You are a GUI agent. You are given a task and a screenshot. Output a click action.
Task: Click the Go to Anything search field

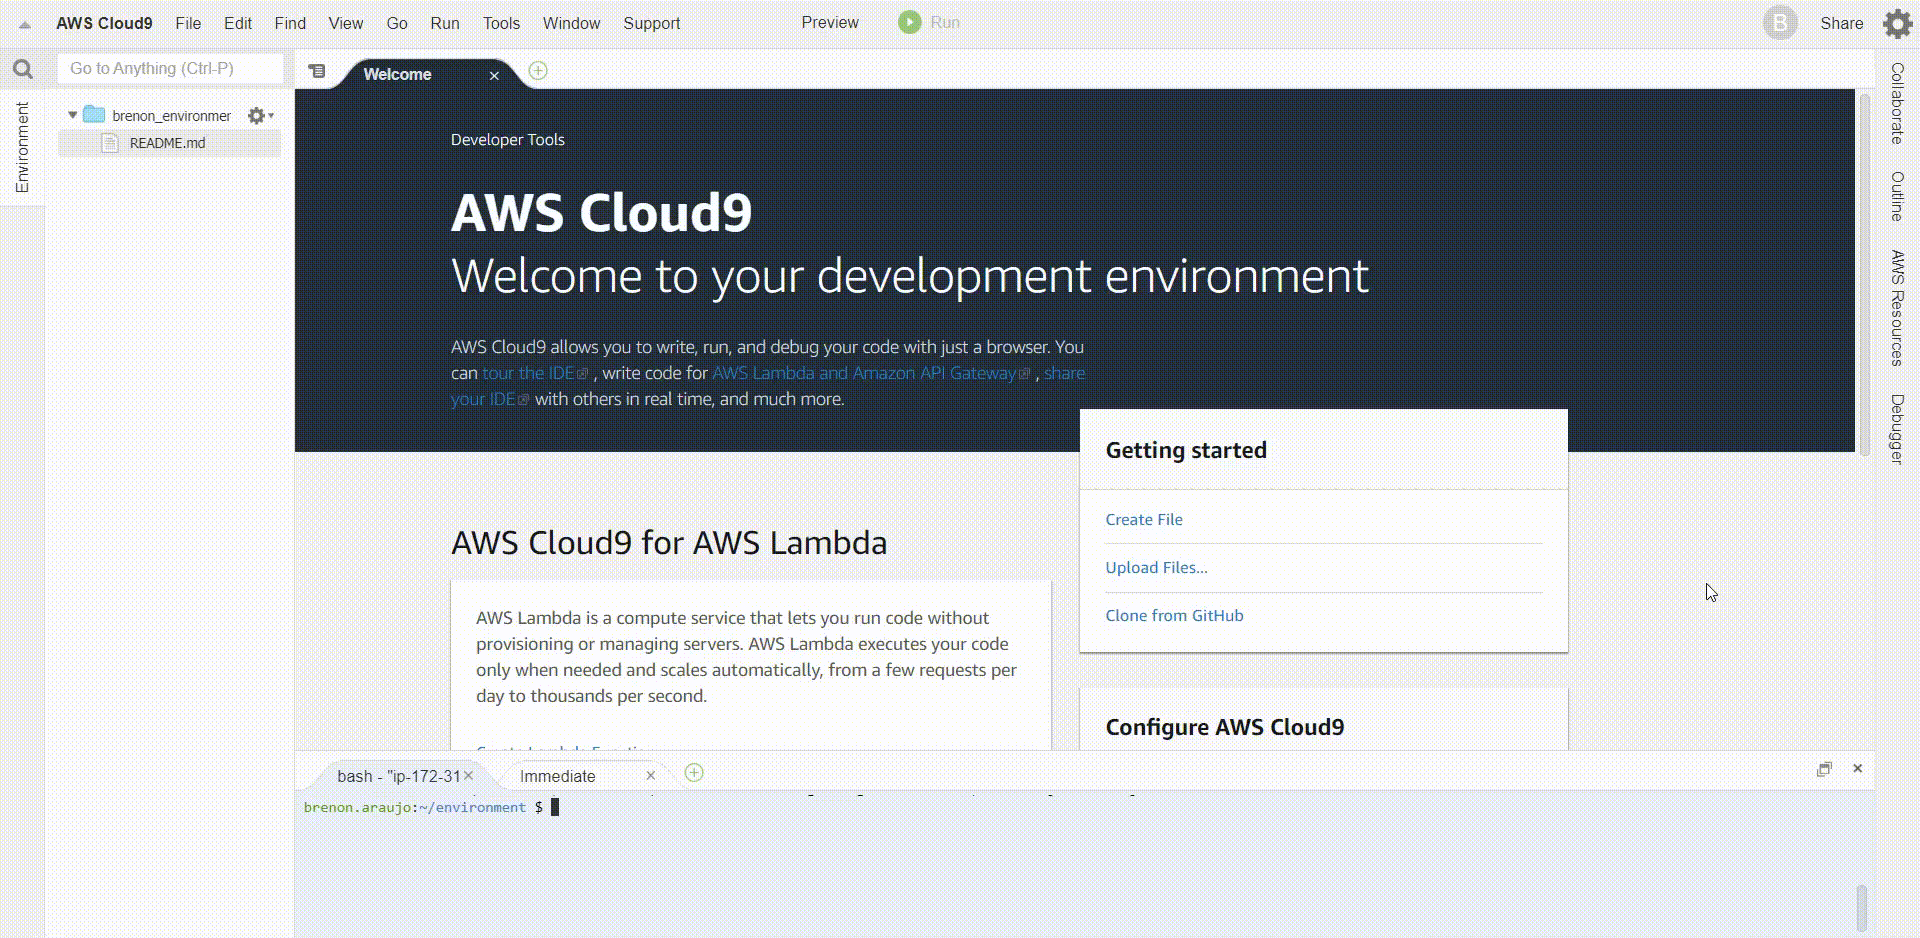(x=170, y=69)
